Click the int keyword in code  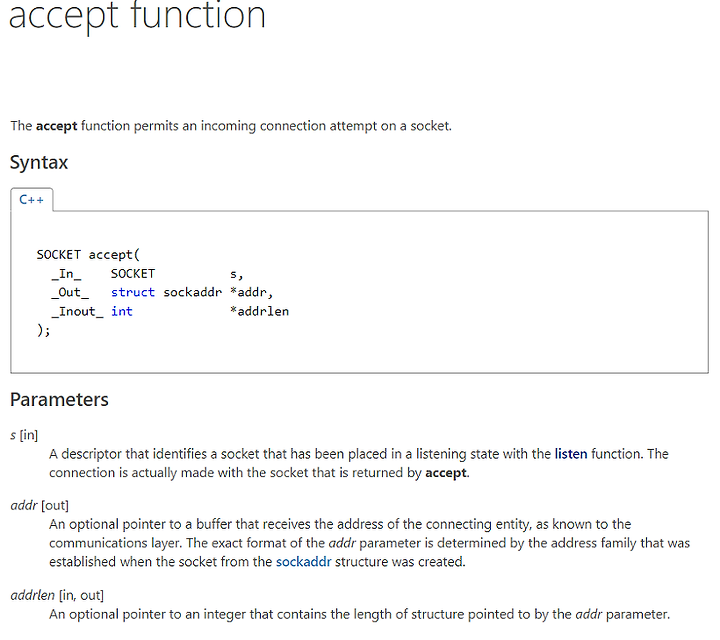(122, 311)
